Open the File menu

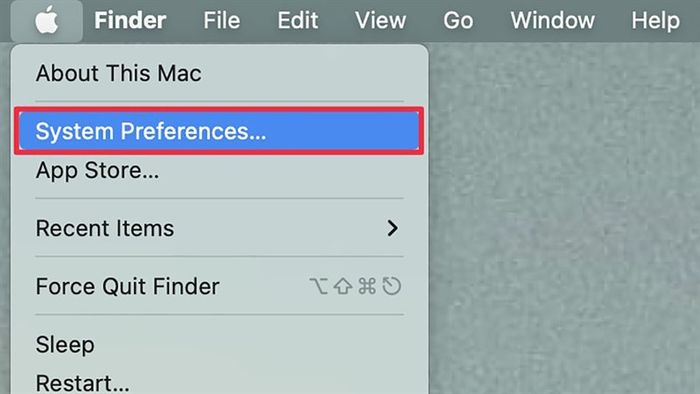pyautogui.click(x=222, y=21)
